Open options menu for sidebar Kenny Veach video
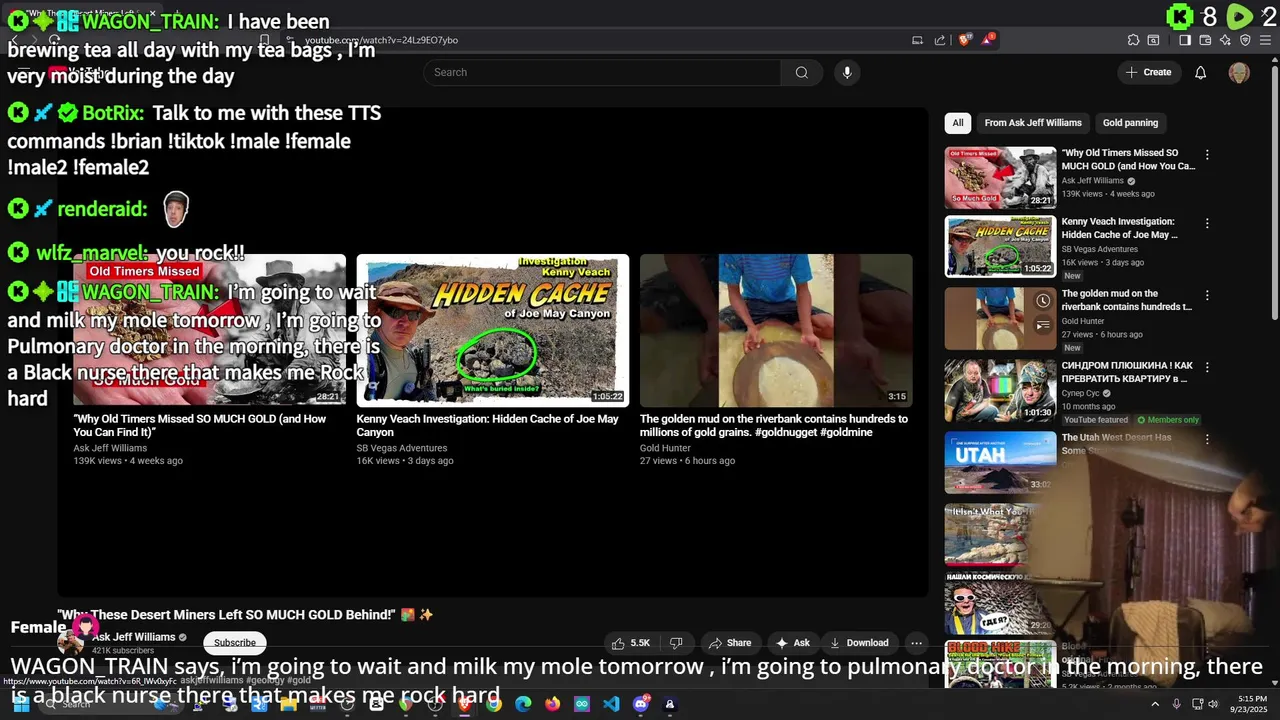1280x720 pixels. (x=1207, y=223)
